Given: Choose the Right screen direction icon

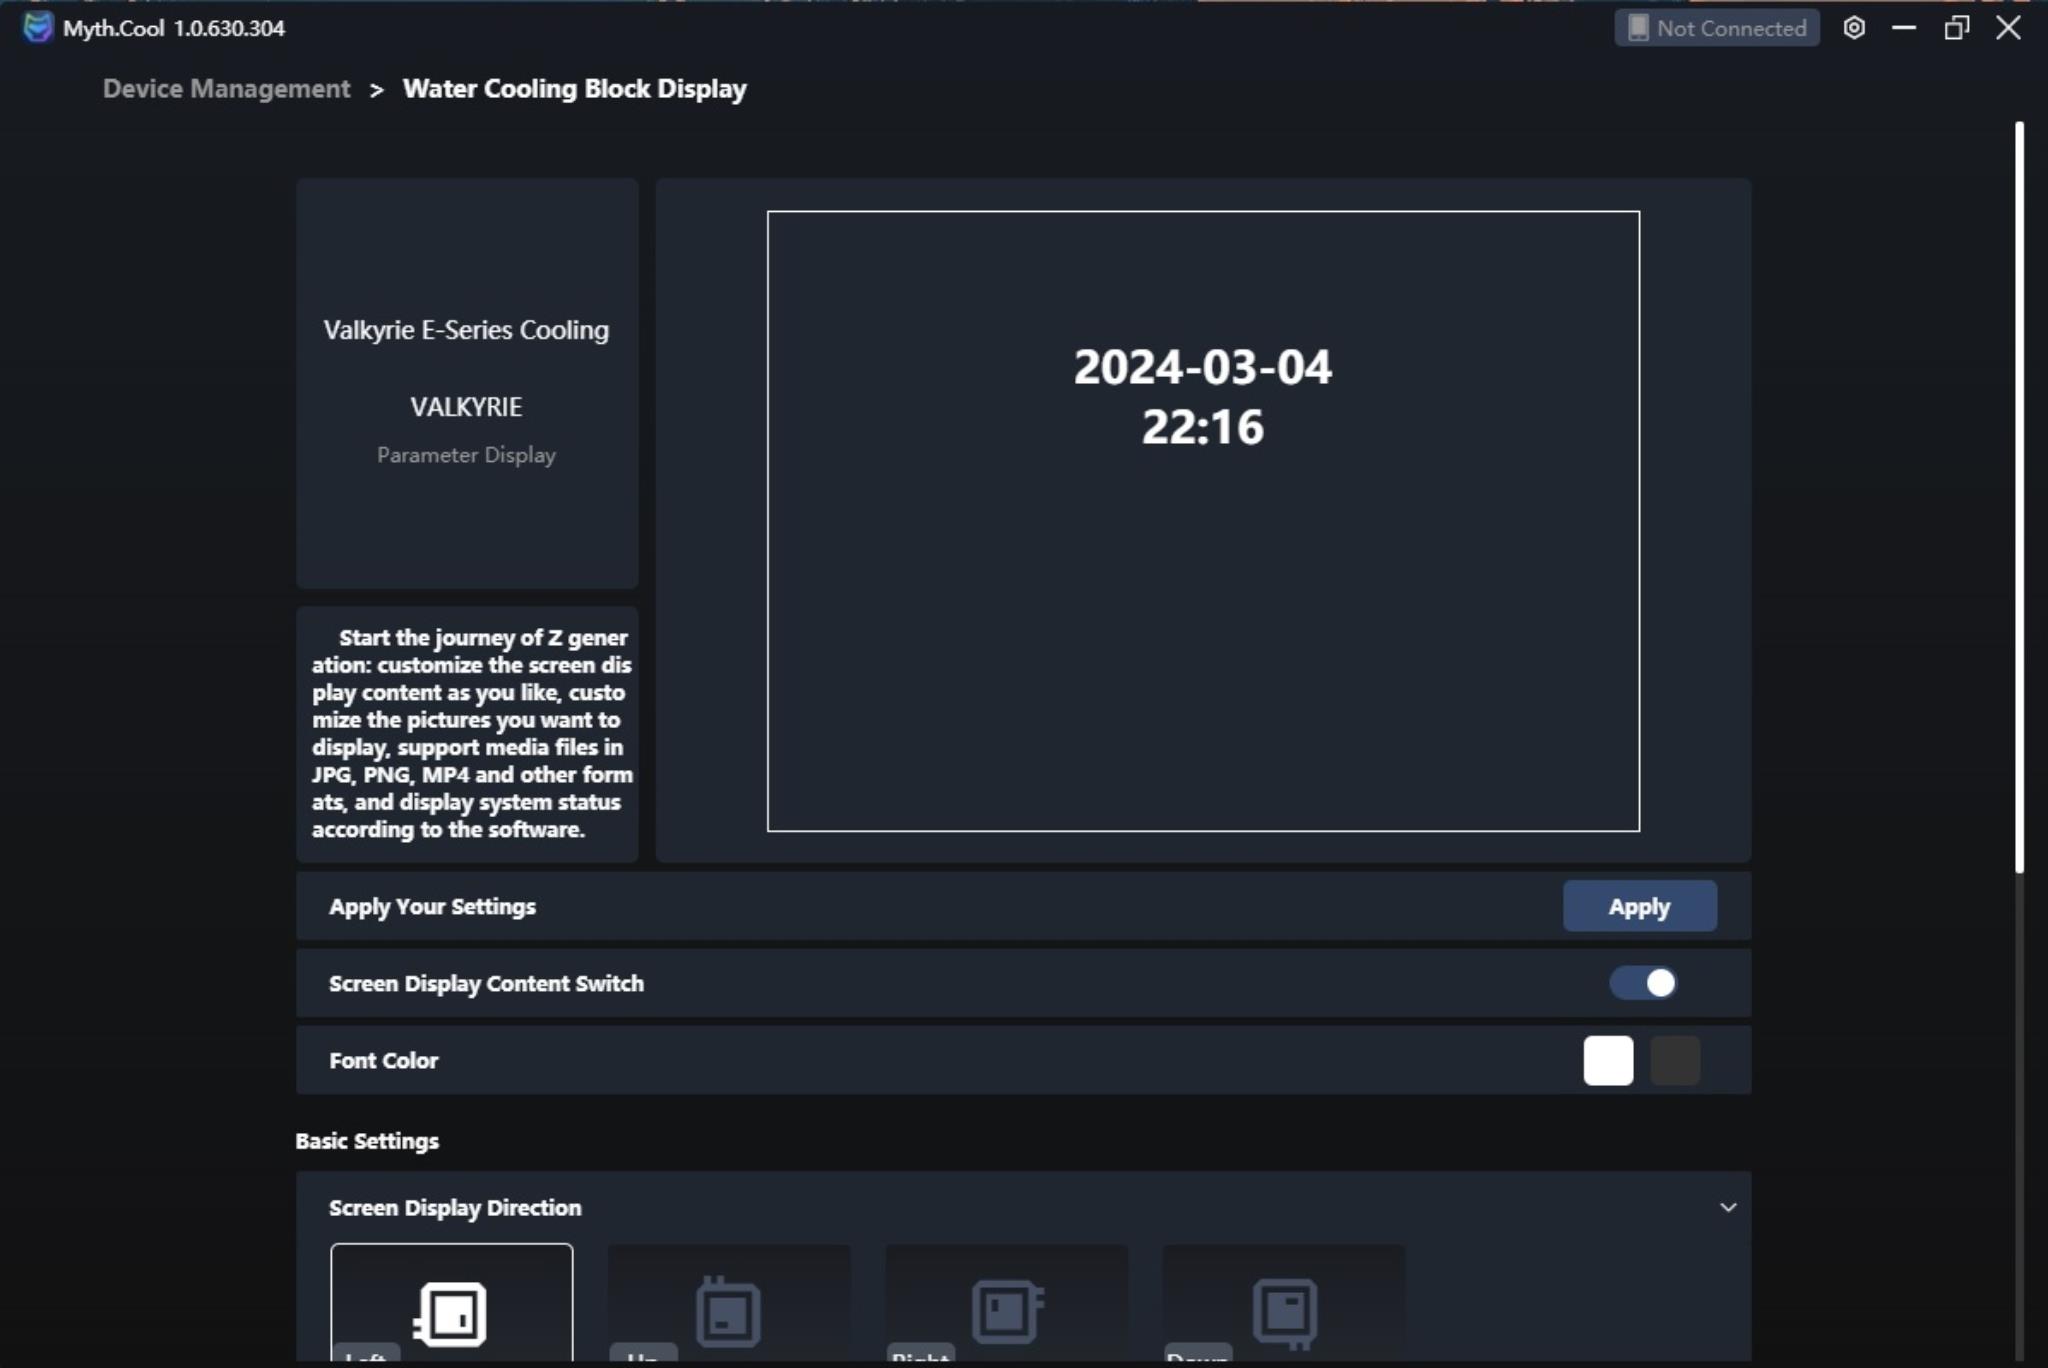Looking at the screenshot, I should [x=1006, y=1310].
